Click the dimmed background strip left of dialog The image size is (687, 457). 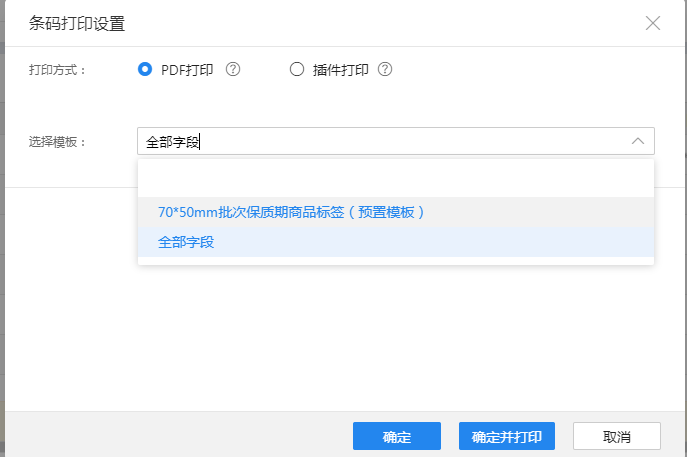pos(2,250)
